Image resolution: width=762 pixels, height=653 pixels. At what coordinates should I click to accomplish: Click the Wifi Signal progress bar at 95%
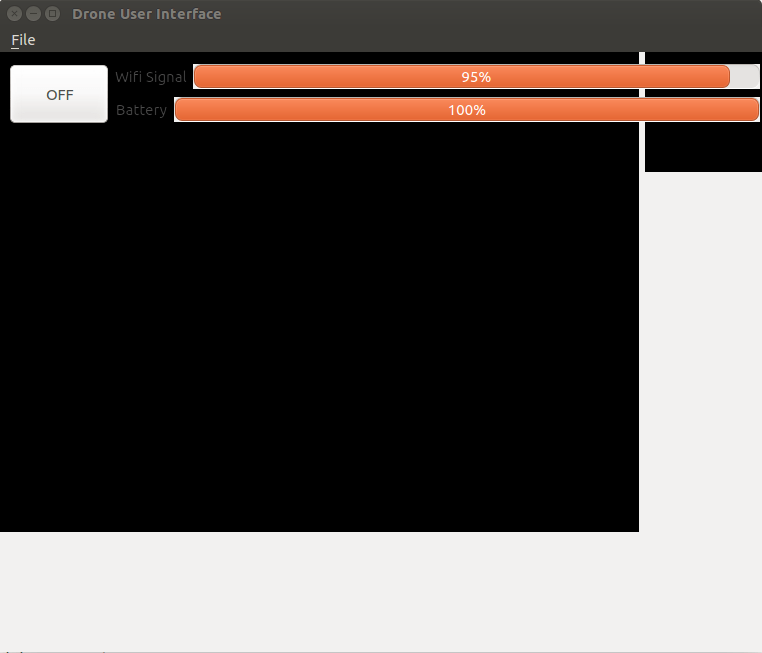click(476, 77)
